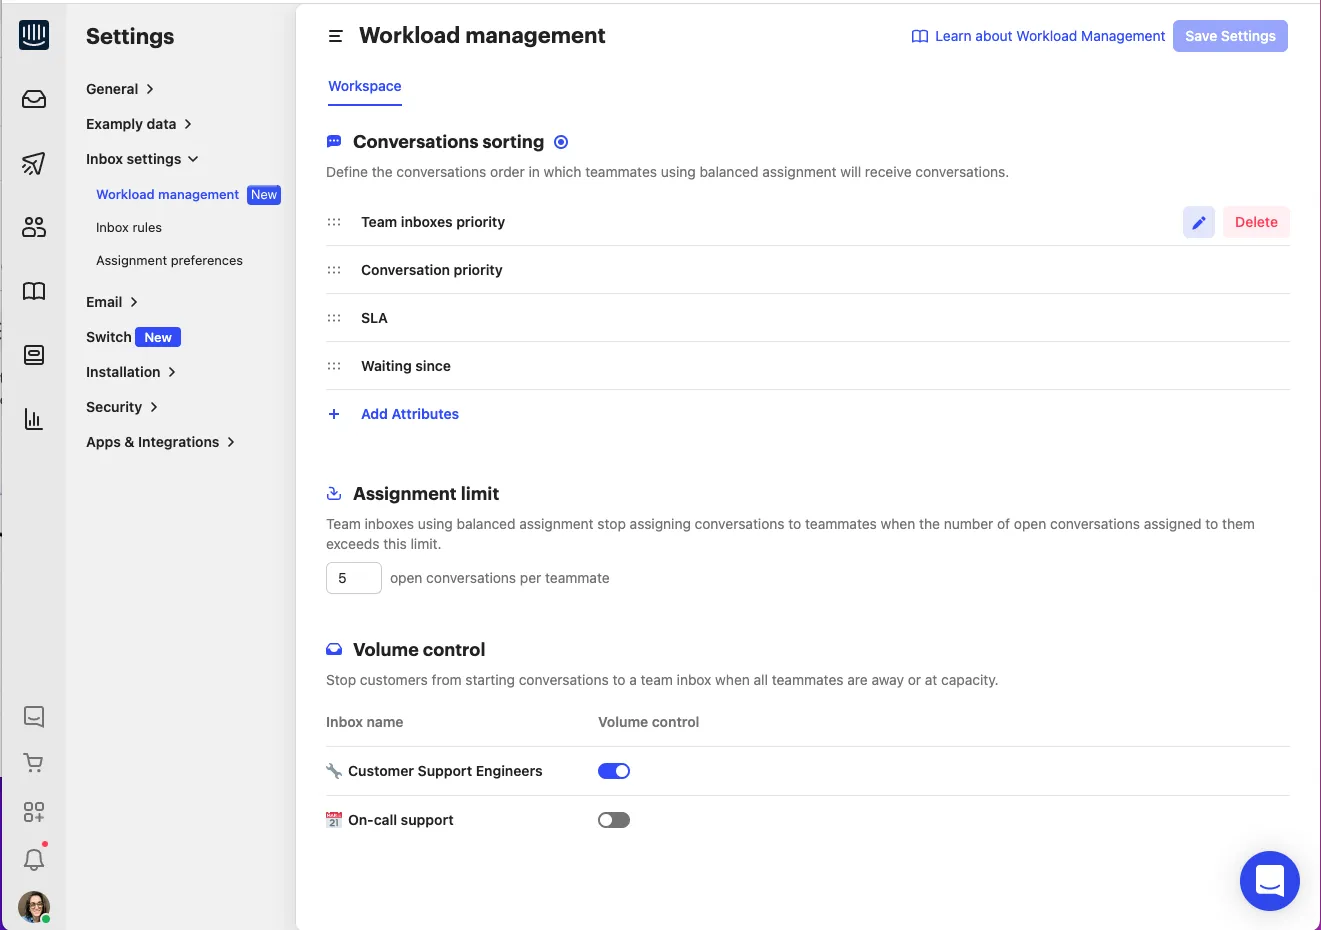Click the open conversations limit field

tap(354, 578)
